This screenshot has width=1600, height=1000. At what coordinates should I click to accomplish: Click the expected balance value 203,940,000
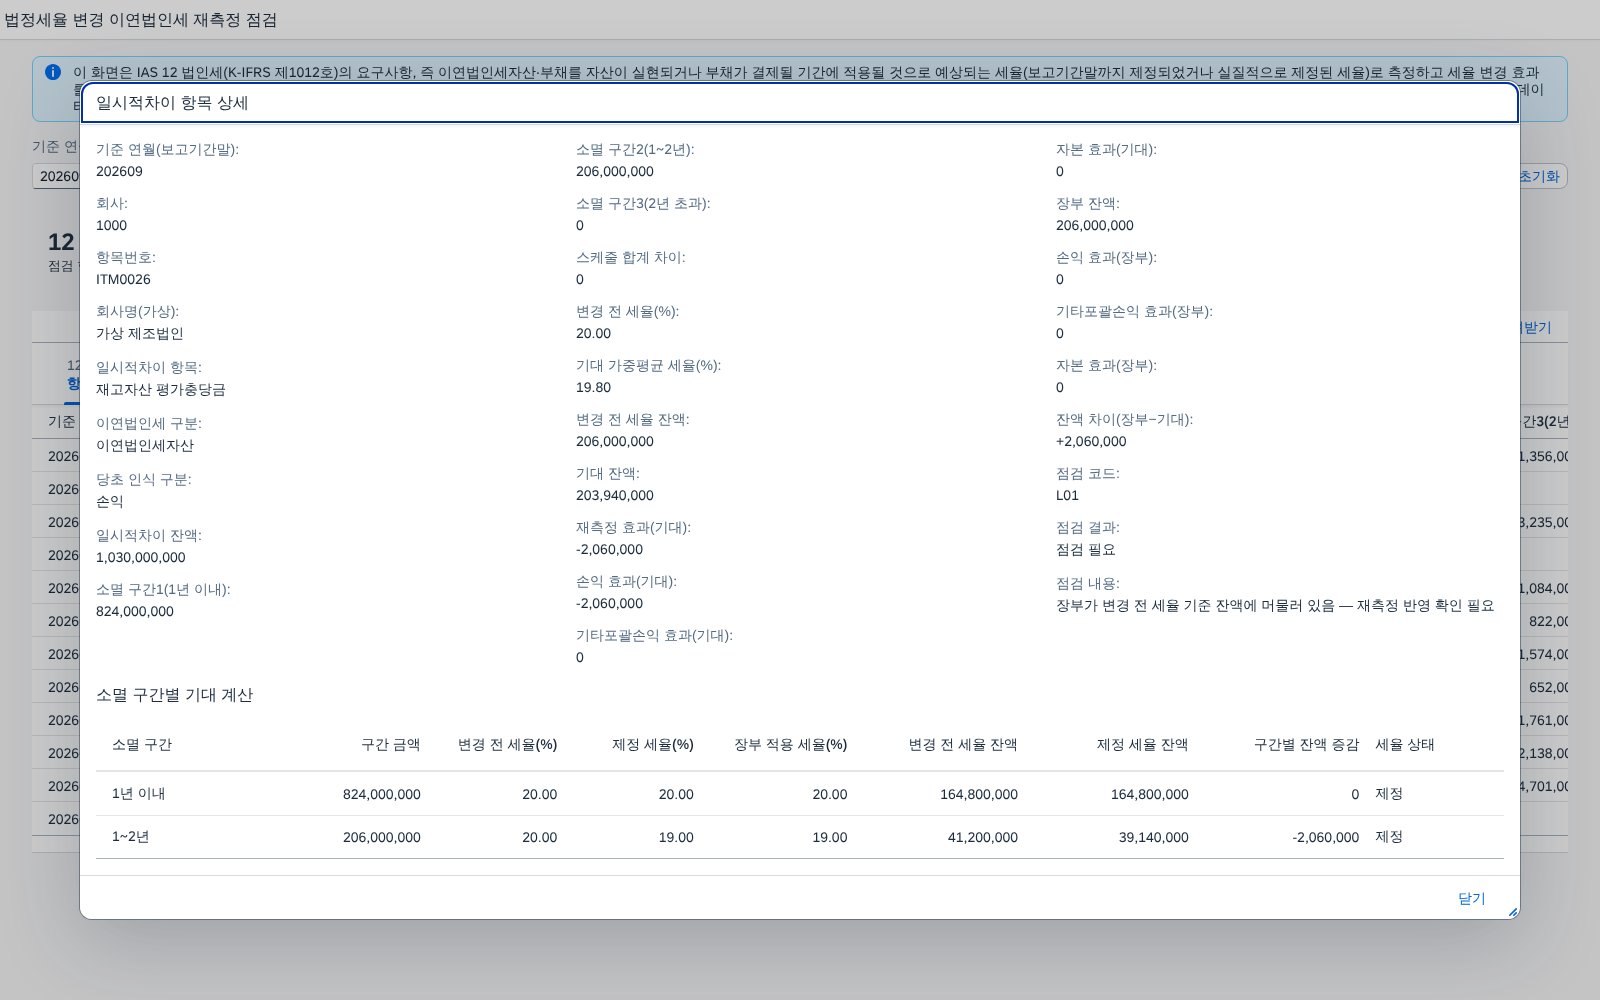(x=615, y=495)
